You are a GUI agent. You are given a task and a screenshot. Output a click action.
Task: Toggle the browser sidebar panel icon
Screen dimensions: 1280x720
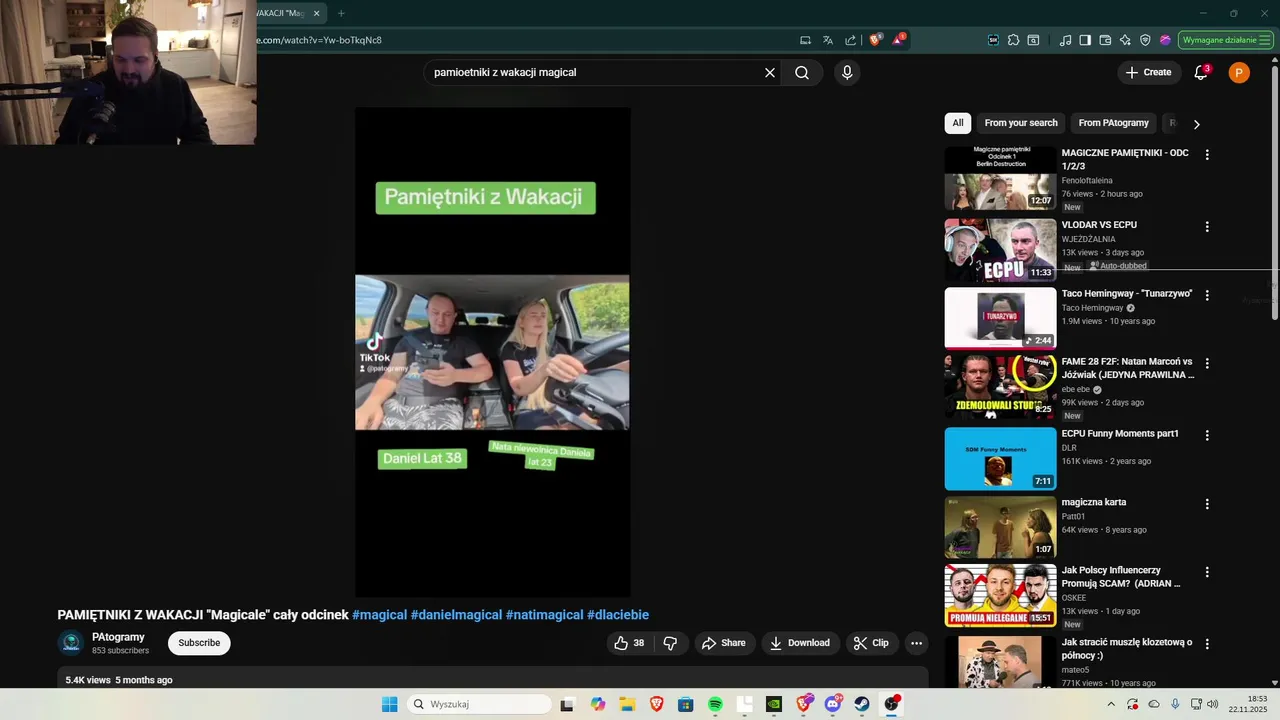click(1085, 40)
